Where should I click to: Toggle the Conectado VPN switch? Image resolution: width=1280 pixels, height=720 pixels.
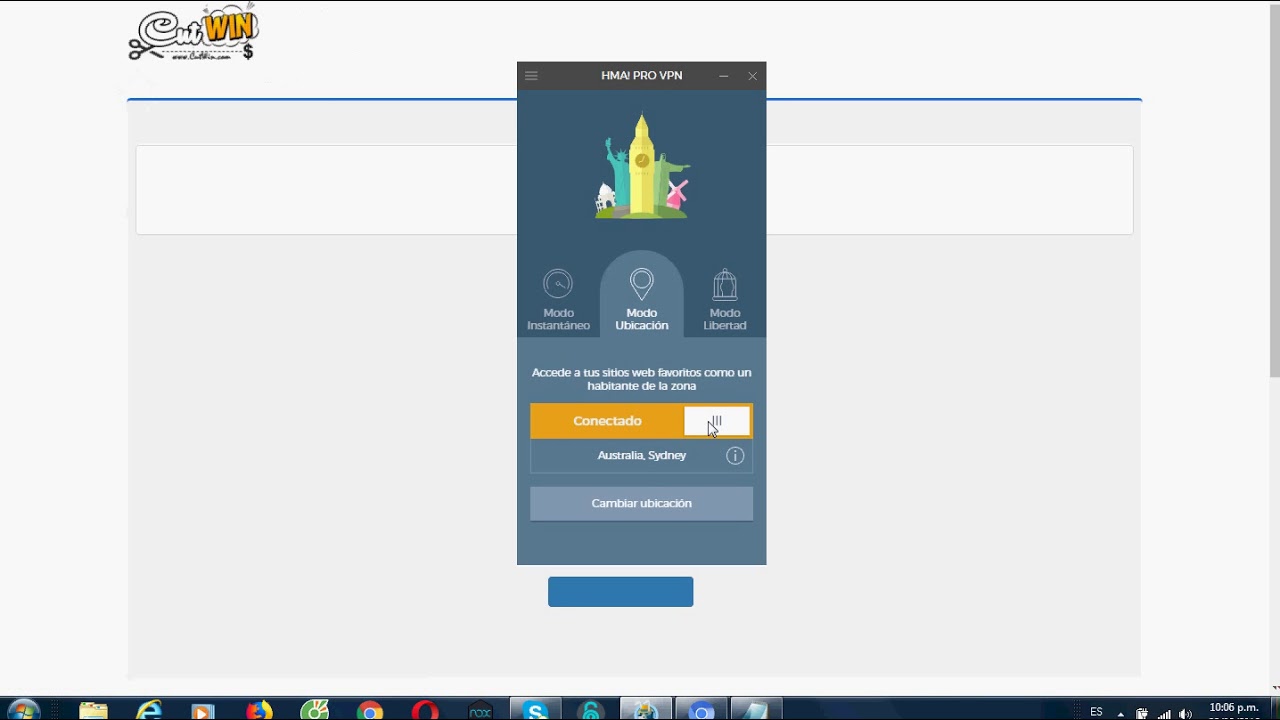point(641,421)
